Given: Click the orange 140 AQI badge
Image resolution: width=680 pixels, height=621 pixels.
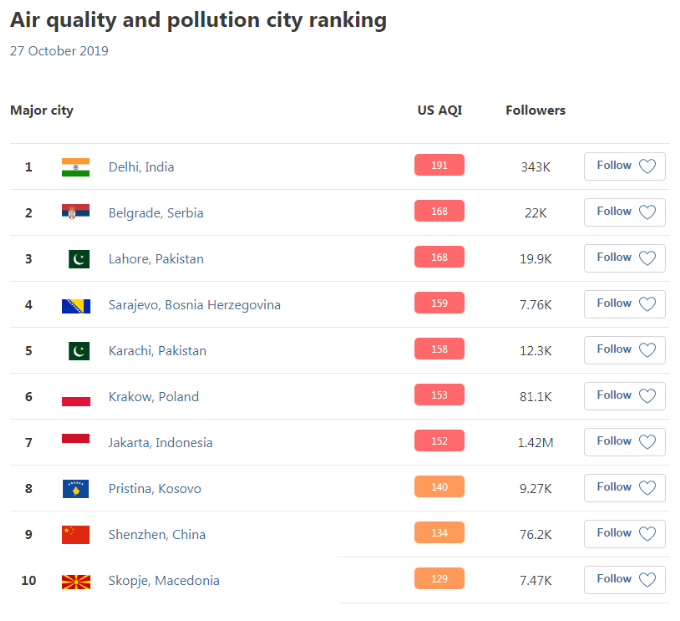Looking at the screenshot, I should click(x=439, y=487).
